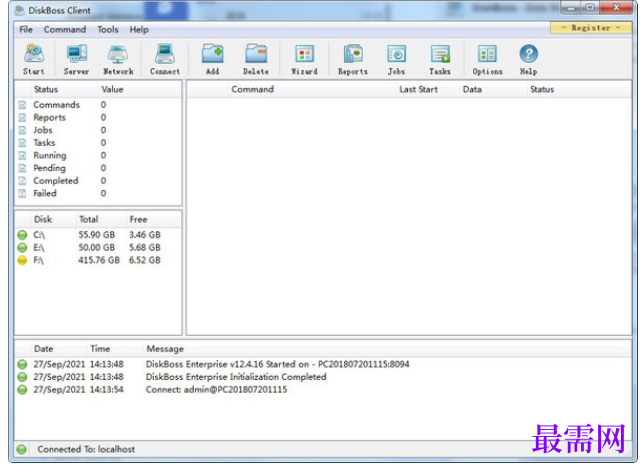This screenshot has width=644, height=470.
Task: Select the Reports status row
Action: [x=98, y=118]
